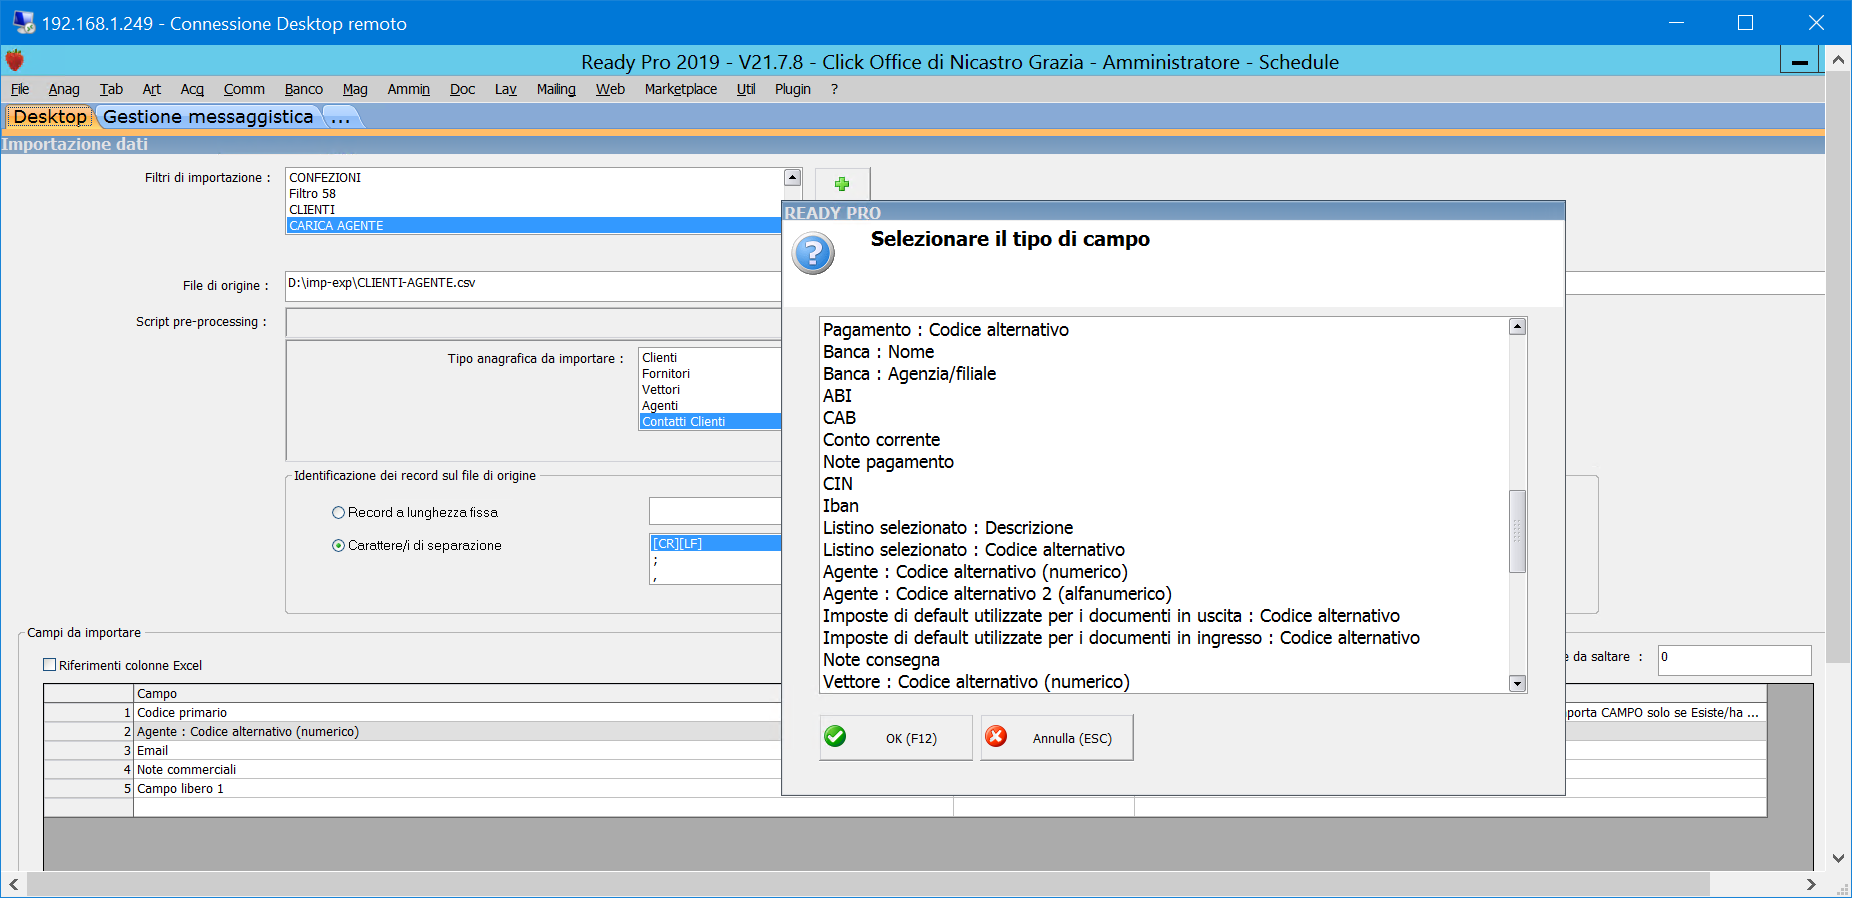
Task: Click the Ready Pro strawberry app icon
Action: pyautogui.click(x=14, y=60)
